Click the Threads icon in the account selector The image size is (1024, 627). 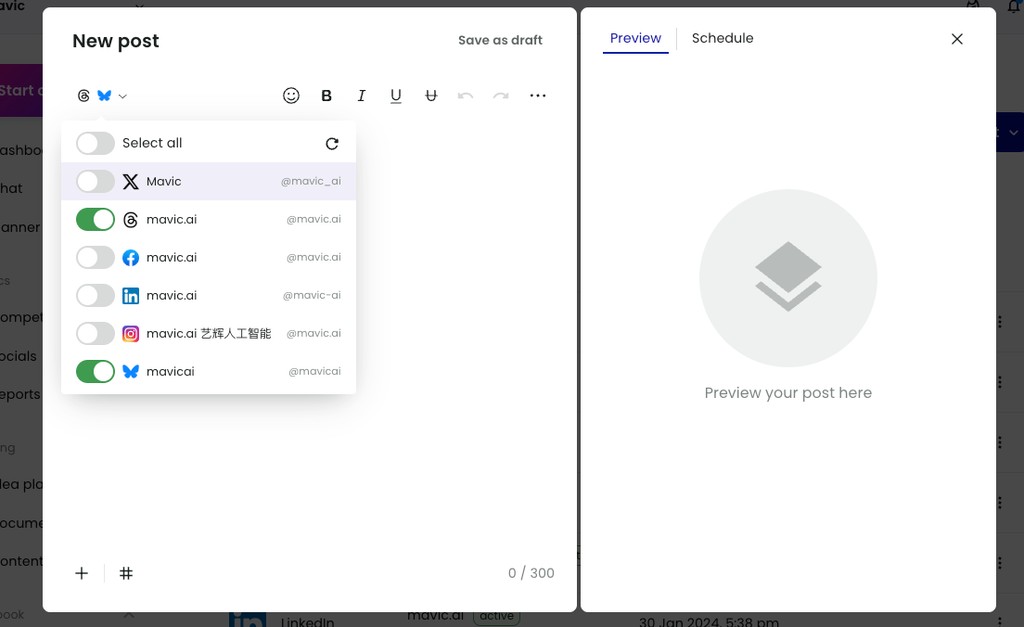(x=84, y=96)
